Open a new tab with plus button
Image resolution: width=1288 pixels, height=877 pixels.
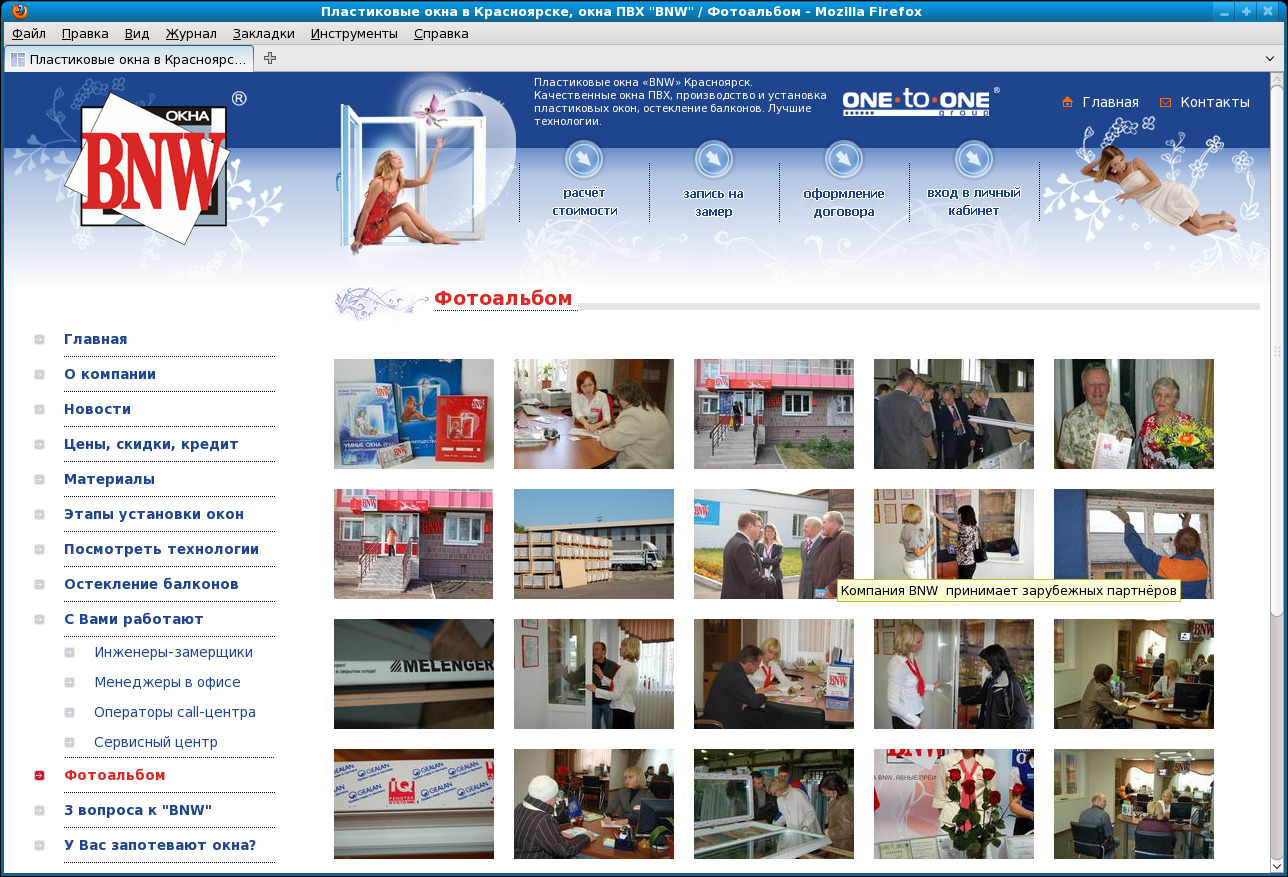pyautogui.click(x=270, y=58)
